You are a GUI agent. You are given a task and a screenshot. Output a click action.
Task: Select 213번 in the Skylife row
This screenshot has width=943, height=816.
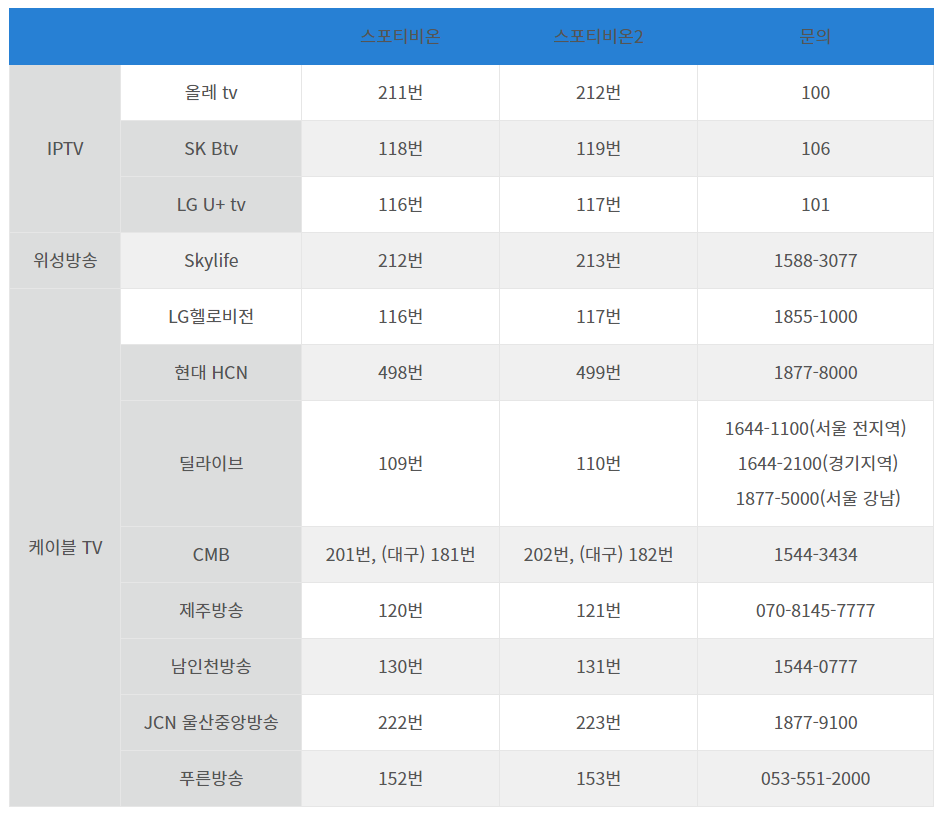(x=598, y=260)
